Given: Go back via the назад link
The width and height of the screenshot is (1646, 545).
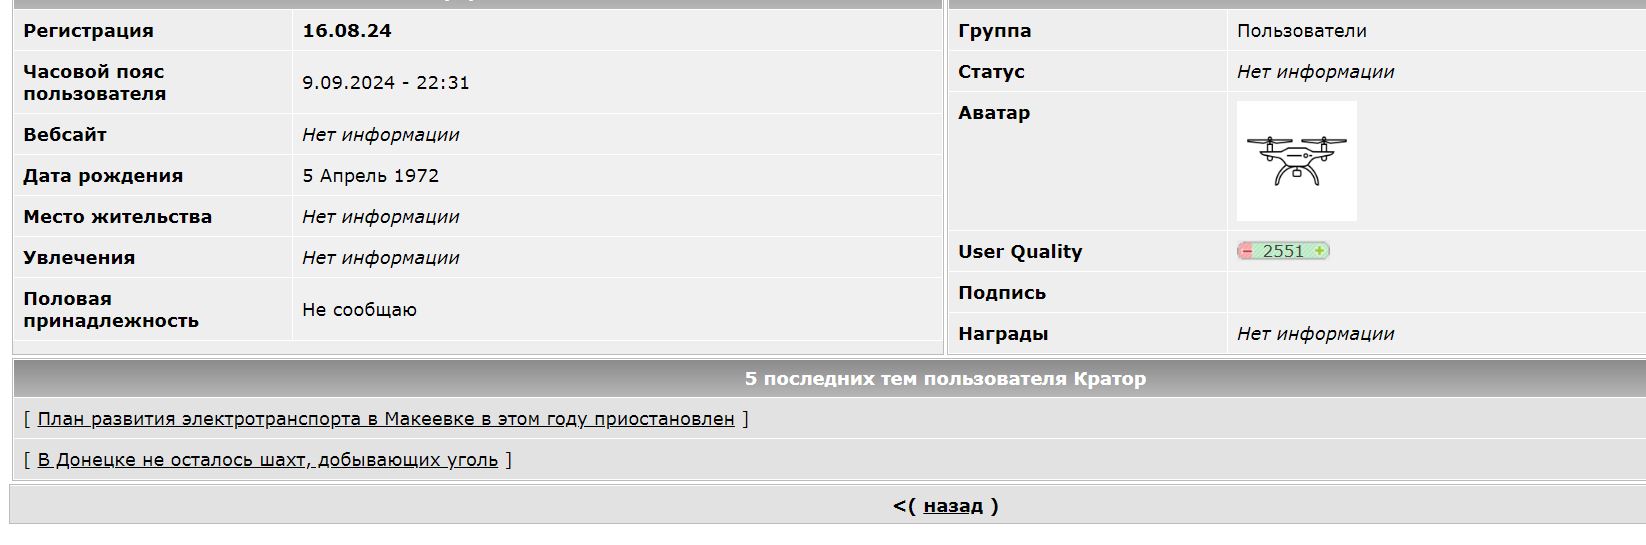Looking at the screenshot, I should [953, 505].
